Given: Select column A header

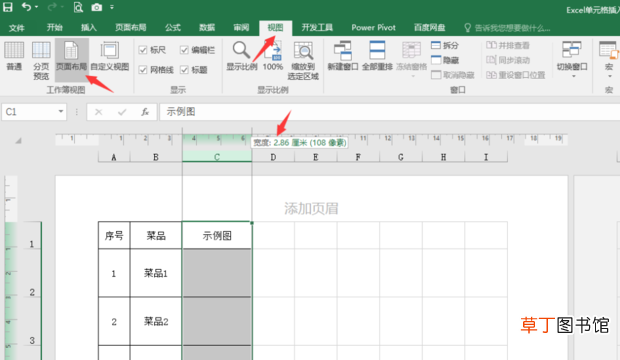Looking at the screenshot, I should (114, 157).
